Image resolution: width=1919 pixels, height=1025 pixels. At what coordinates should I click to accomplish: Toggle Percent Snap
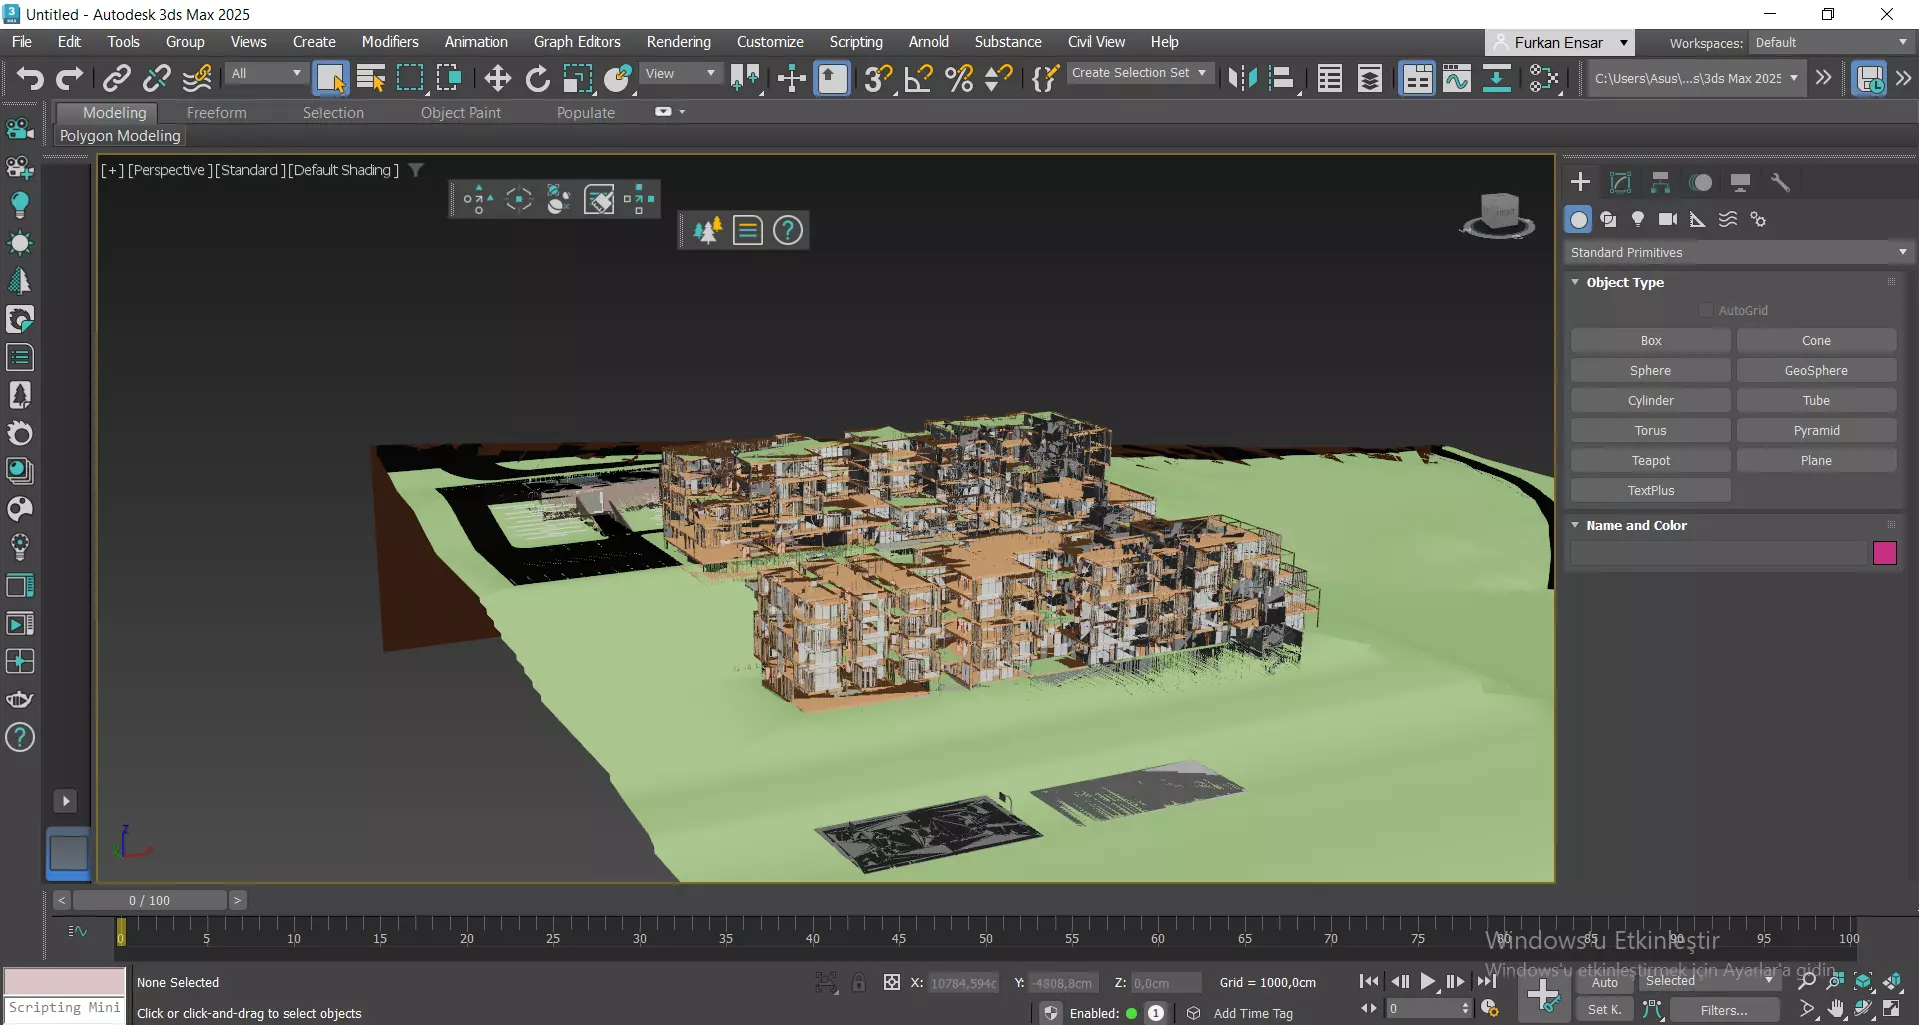click(959, 78)
